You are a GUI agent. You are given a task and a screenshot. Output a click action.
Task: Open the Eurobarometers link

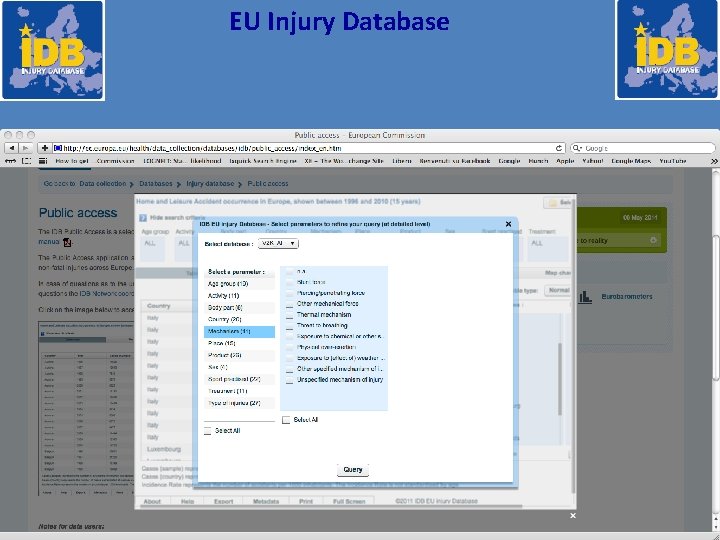(x=627, y=297)
